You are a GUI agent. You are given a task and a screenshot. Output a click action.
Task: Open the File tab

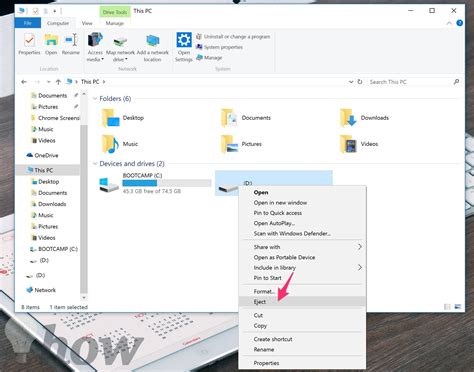click(x=28, y=23)
